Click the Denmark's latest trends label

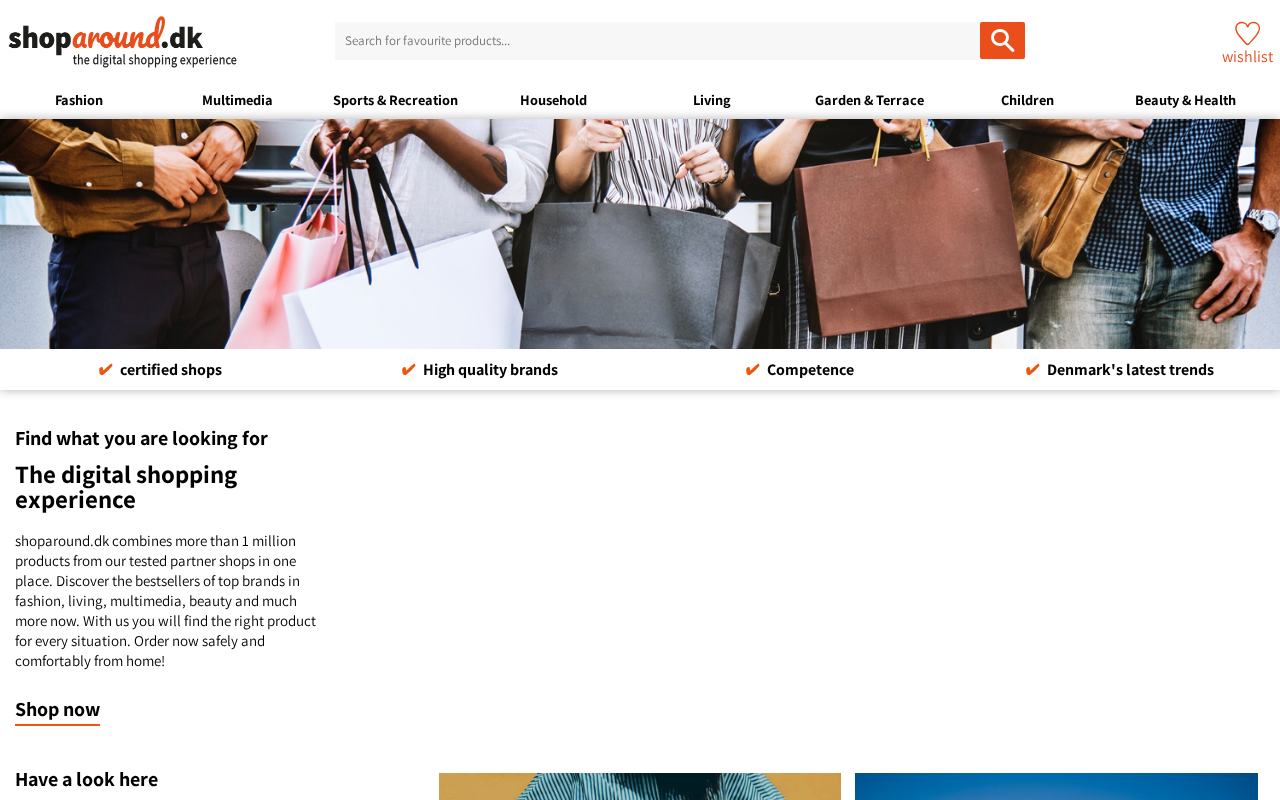(1130, 370)
